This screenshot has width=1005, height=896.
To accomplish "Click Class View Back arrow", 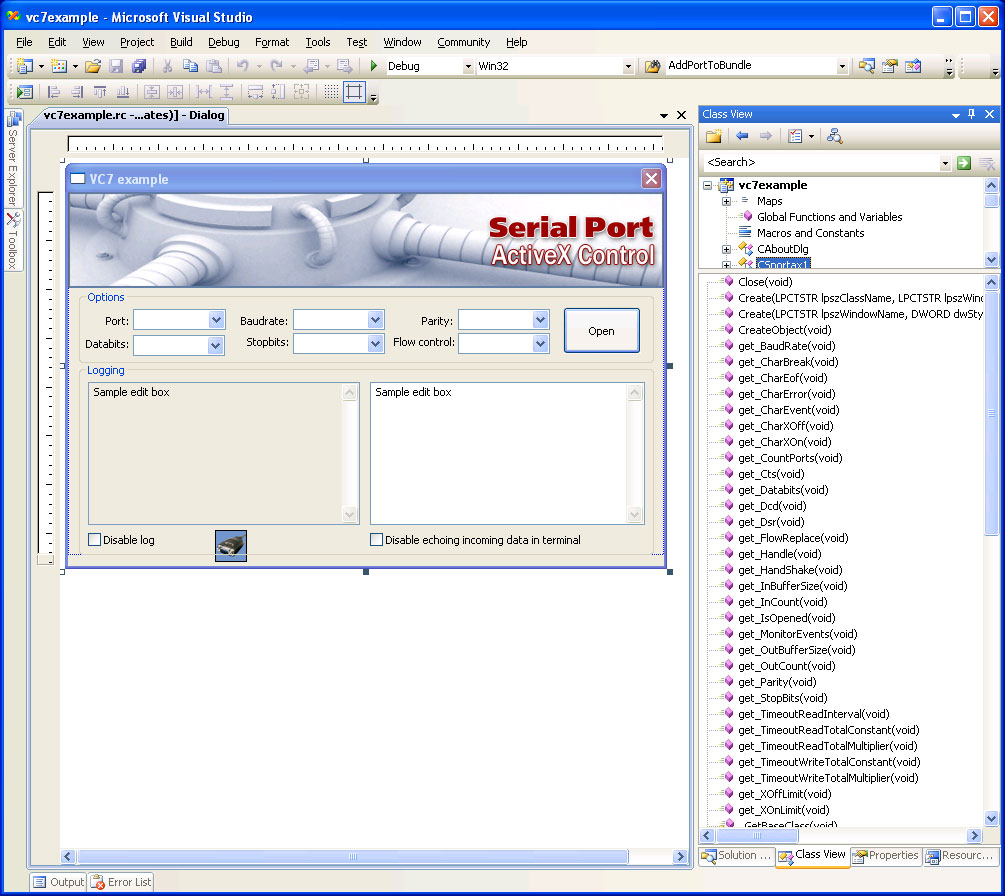I will tap(742, 136).
